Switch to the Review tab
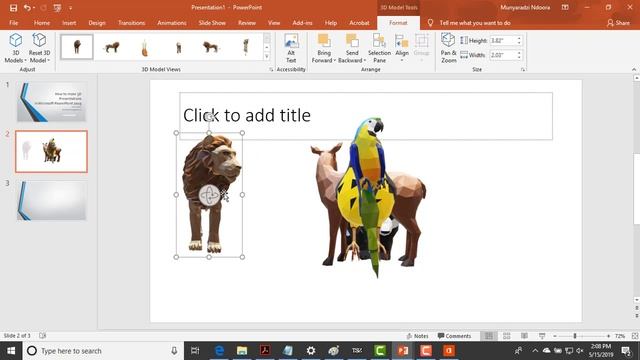 247,23
